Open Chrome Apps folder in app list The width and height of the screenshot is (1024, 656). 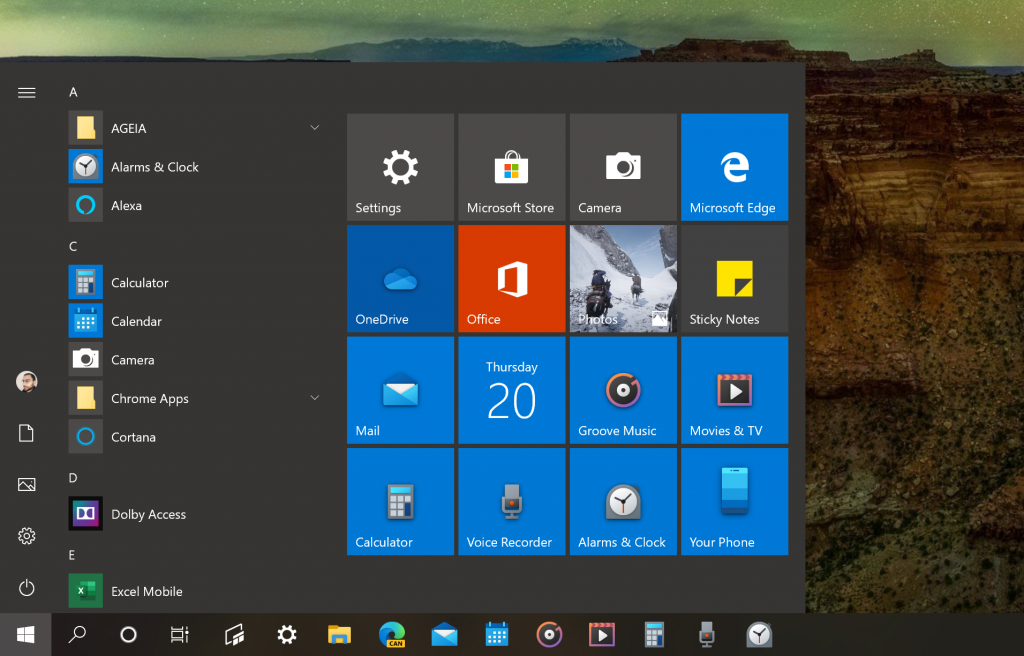point(196,398)
